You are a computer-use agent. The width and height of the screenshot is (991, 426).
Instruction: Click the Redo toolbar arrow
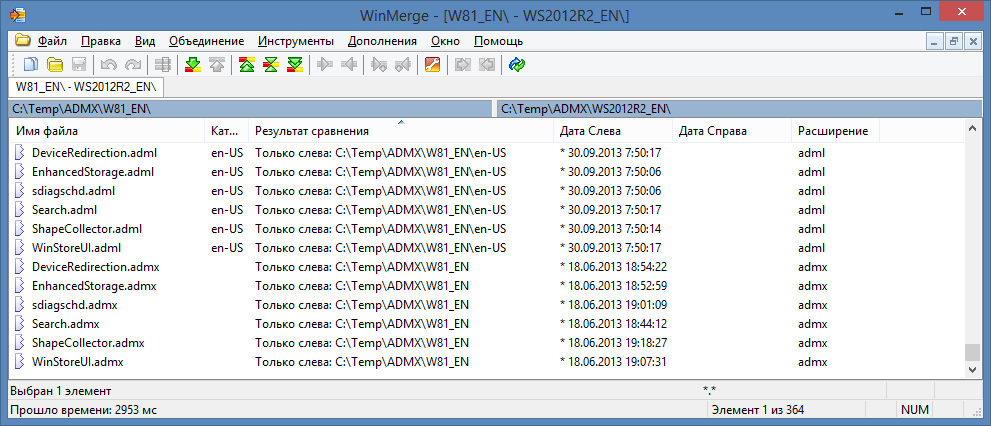click(133, 64)
